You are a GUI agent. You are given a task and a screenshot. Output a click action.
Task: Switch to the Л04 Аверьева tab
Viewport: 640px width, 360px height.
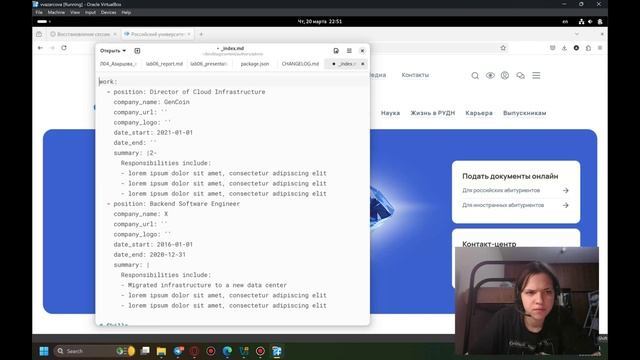point(118,64)
